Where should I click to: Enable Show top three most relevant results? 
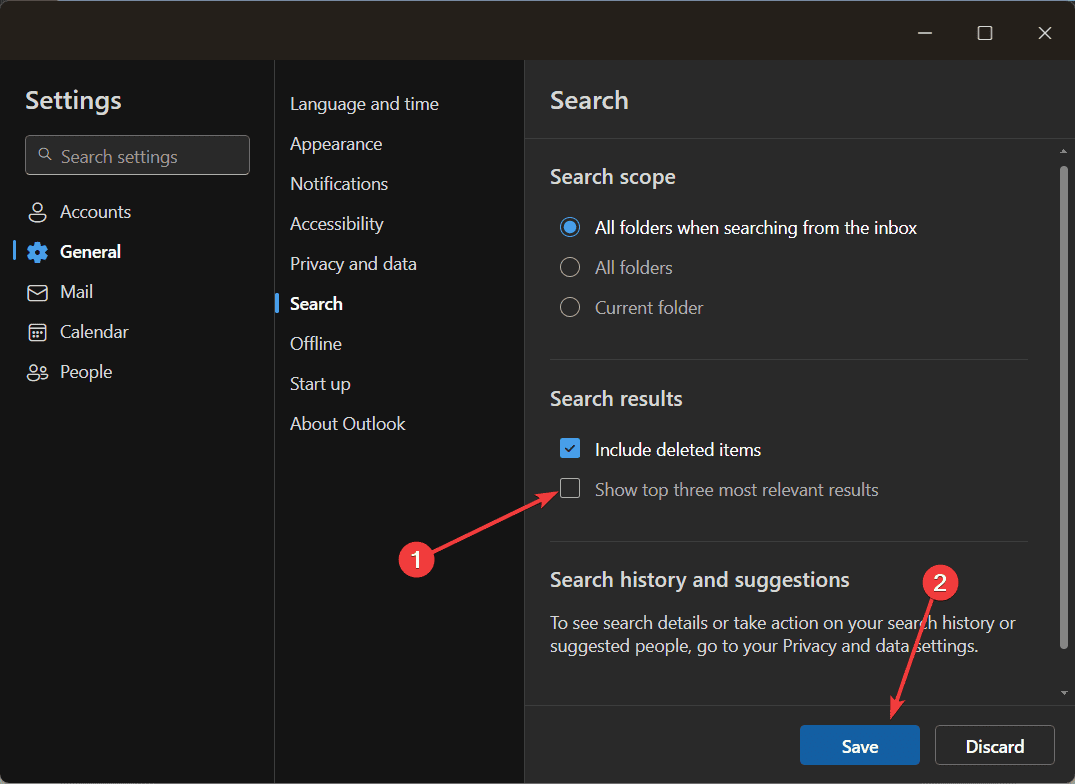(x=570, y=489)
